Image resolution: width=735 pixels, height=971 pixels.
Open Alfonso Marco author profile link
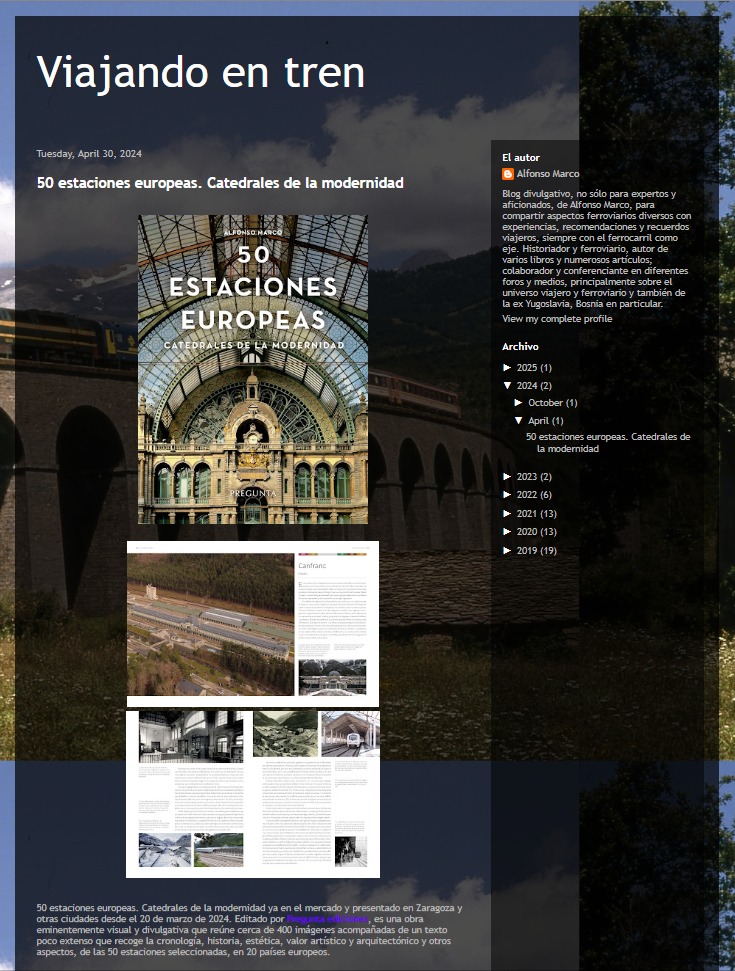pyautogui.click(x=547, y=174)
